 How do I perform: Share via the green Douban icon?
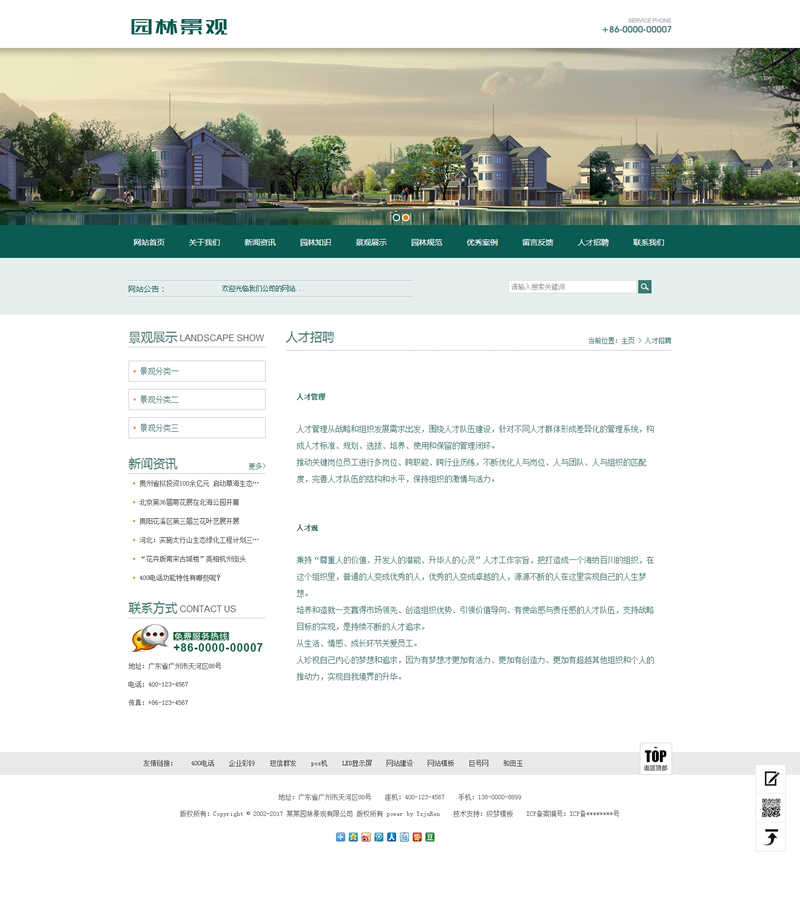pos(430,837)
